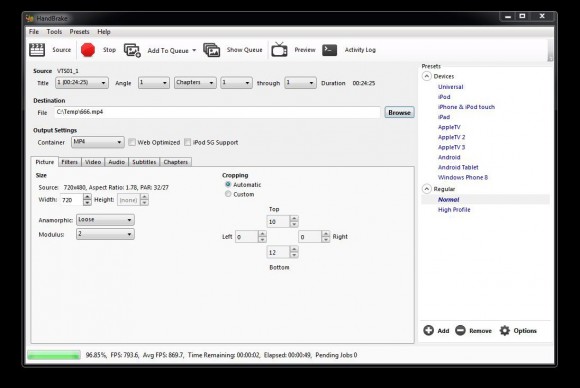Enable the Web Optimized checkbox
The width and height of the screenshot is (580, 388).
(132, 142)
